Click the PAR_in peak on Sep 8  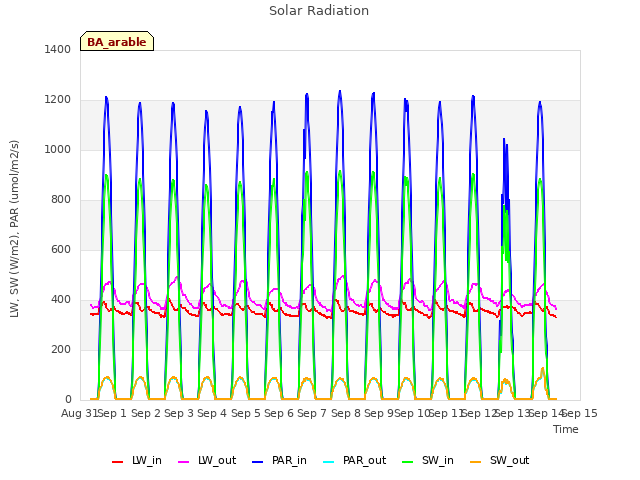tap(340, 92)
